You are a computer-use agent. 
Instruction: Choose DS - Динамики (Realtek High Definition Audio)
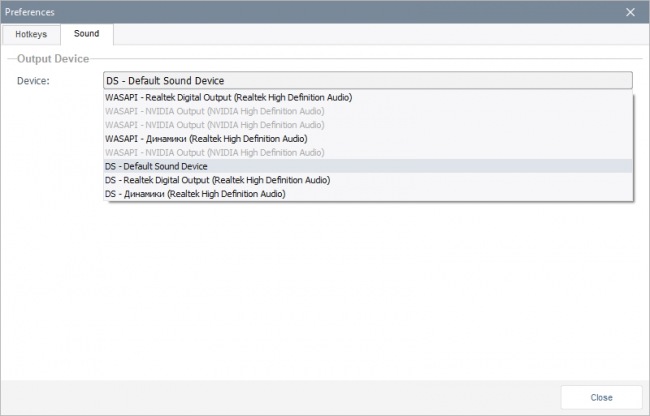368,193
